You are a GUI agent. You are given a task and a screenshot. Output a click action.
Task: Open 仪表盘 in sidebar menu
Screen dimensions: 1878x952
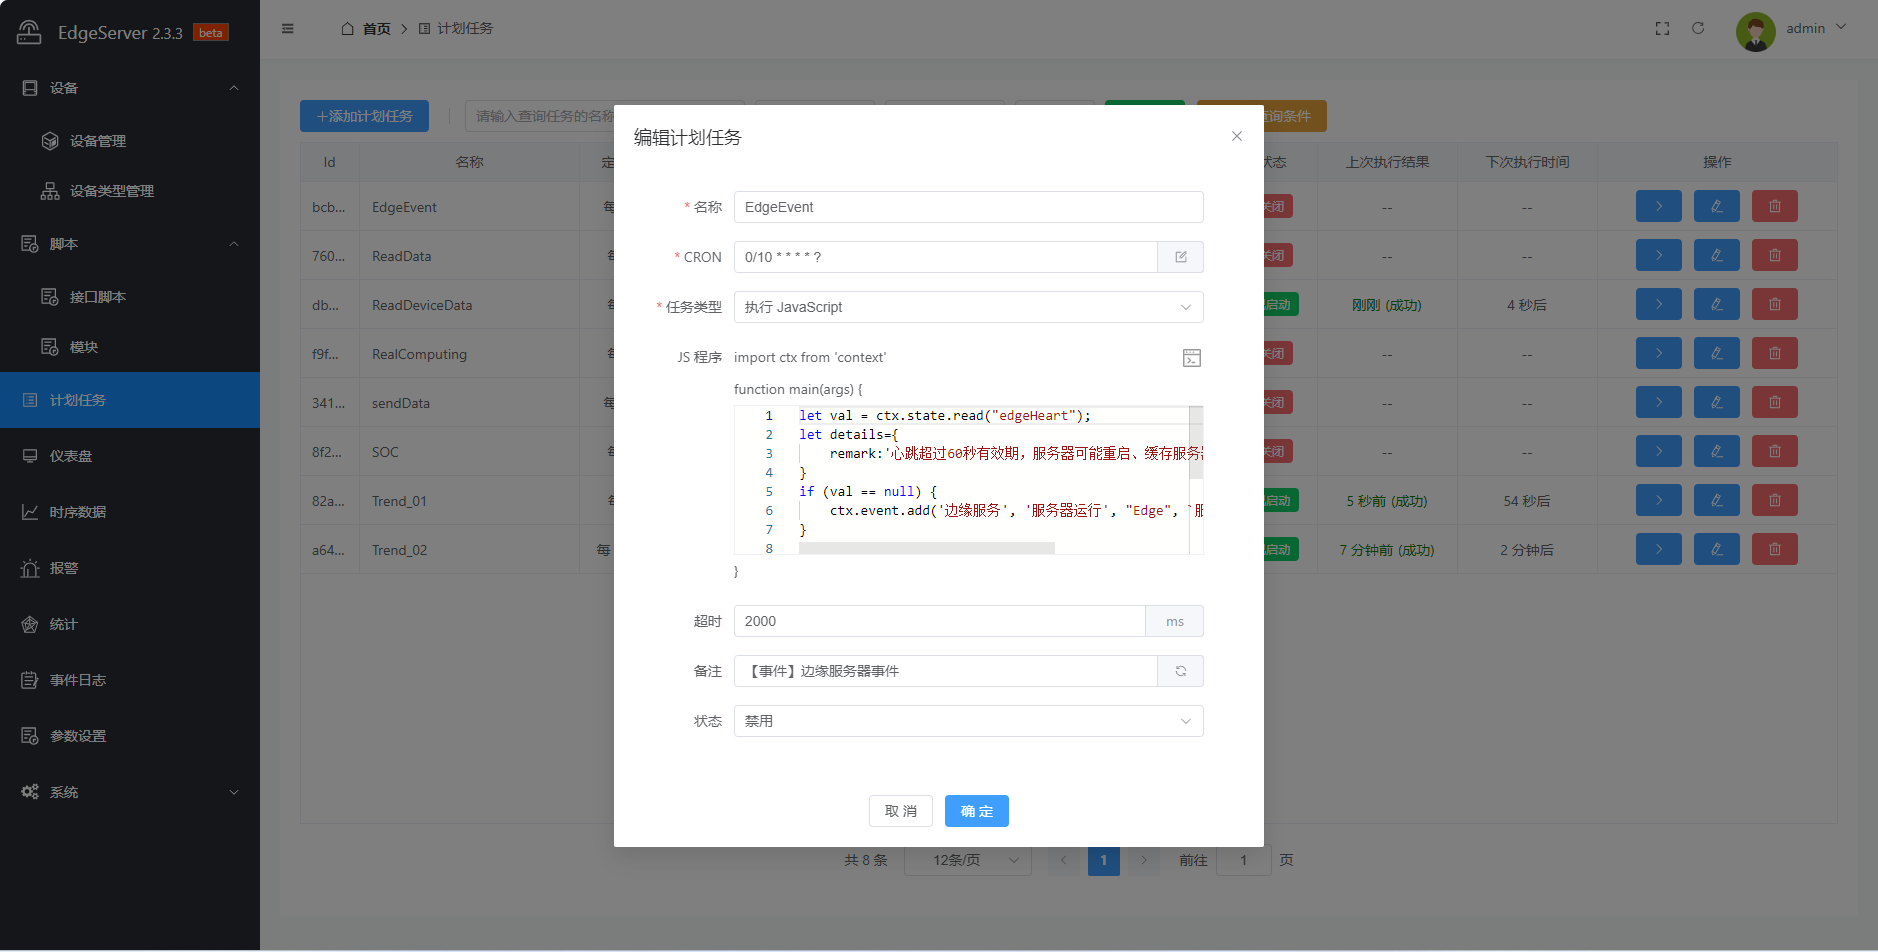point(71,456)
